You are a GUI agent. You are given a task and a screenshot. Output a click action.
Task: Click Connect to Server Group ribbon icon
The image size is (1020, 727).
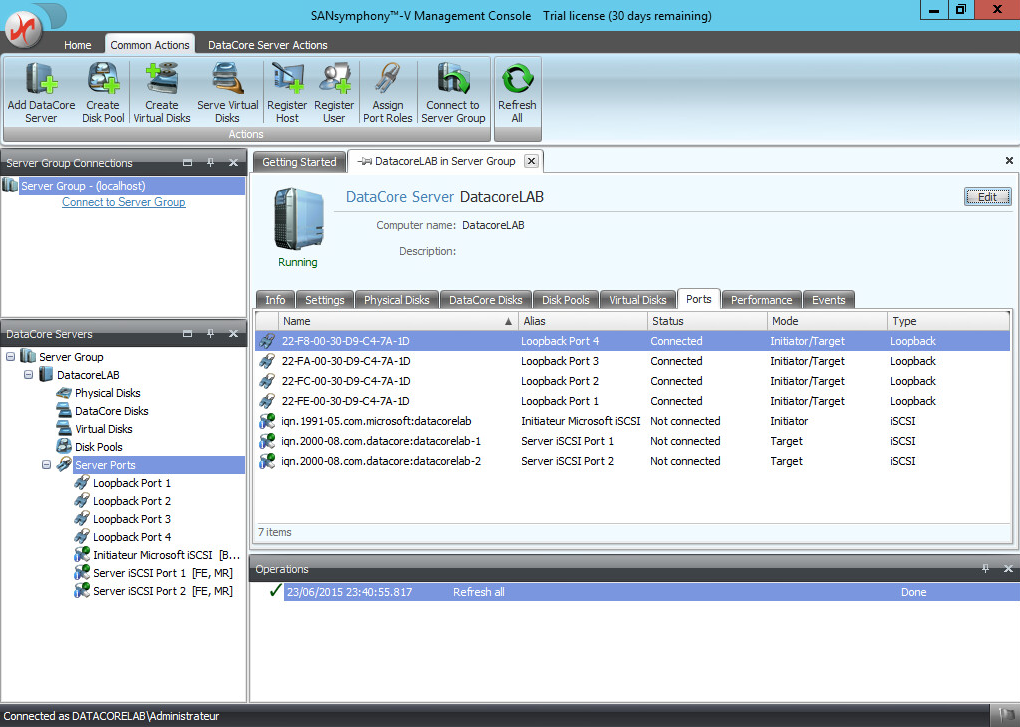coord(453,81)
